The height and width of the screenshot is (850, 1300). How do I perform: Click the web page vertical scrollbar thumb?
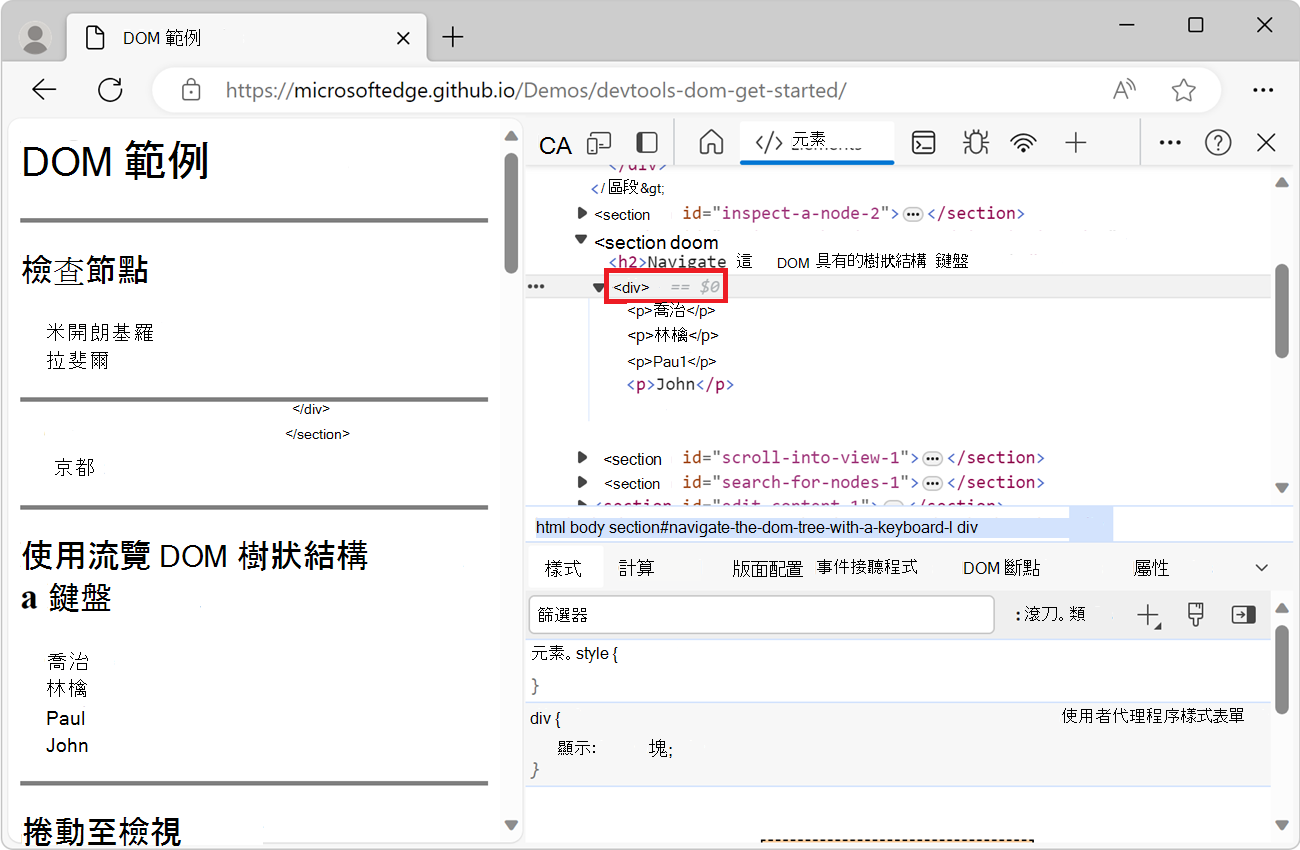(512, 212)
